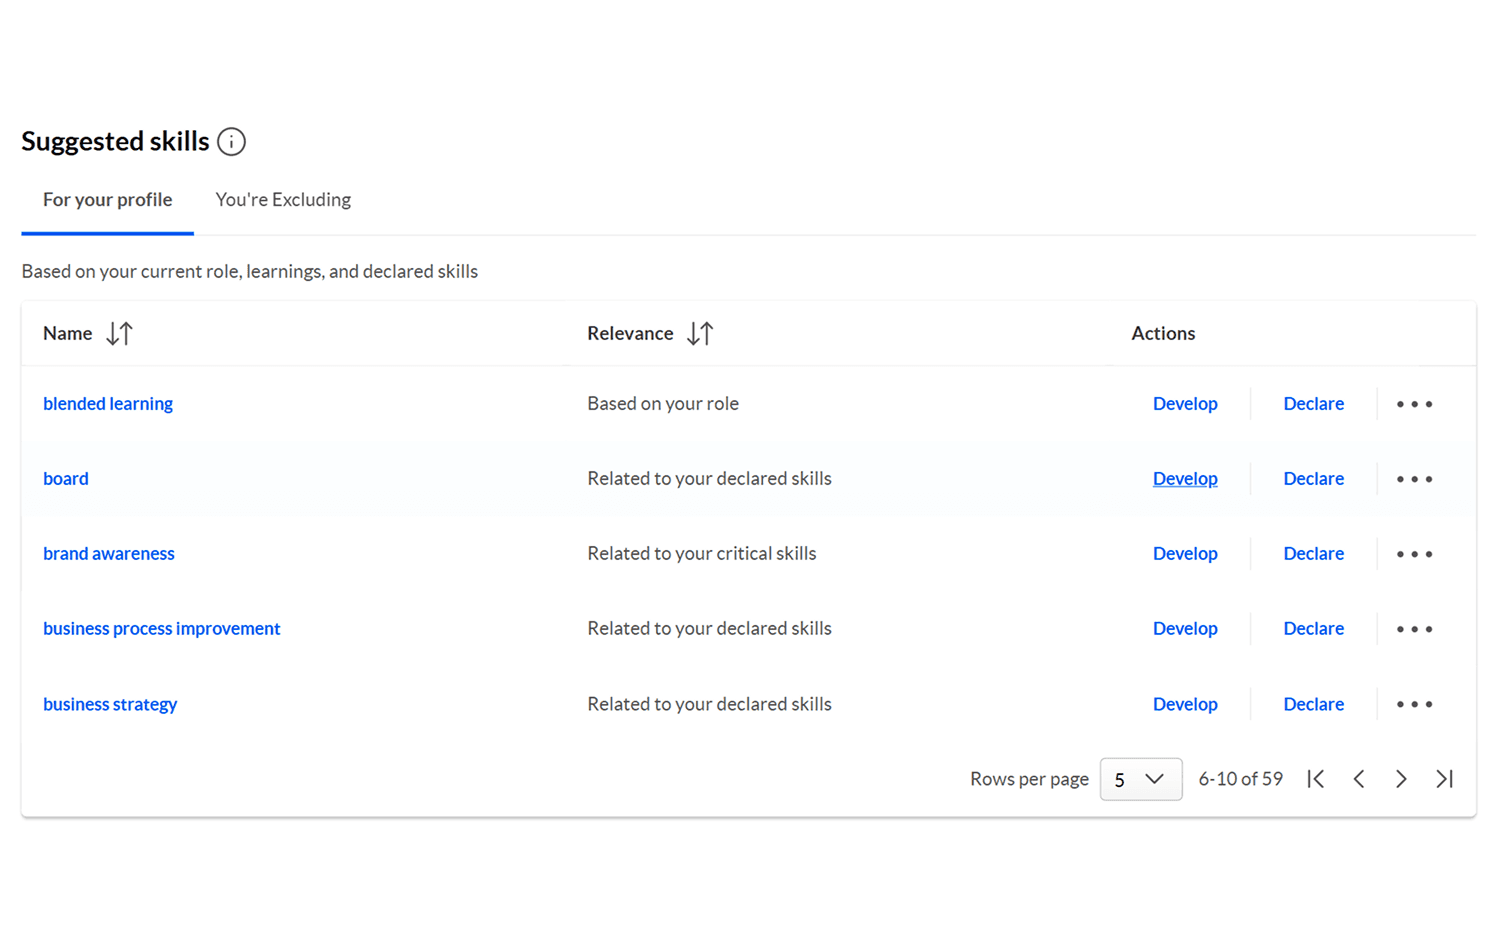Open the business process improvement link

(x=162, y=629)
